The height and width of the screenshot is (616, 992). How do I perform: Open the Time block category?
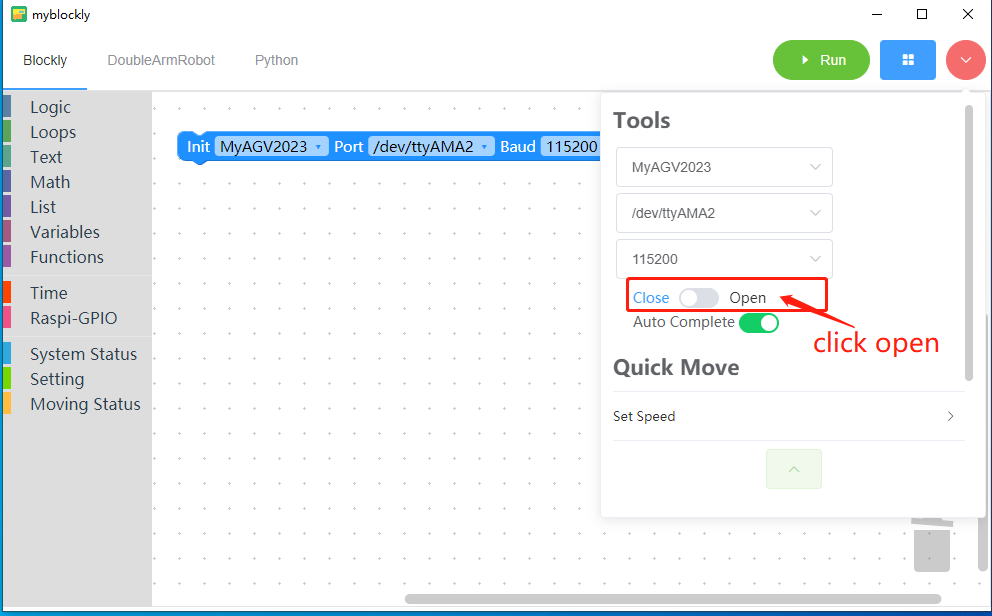pyautogui.click(x=77, y=293)
